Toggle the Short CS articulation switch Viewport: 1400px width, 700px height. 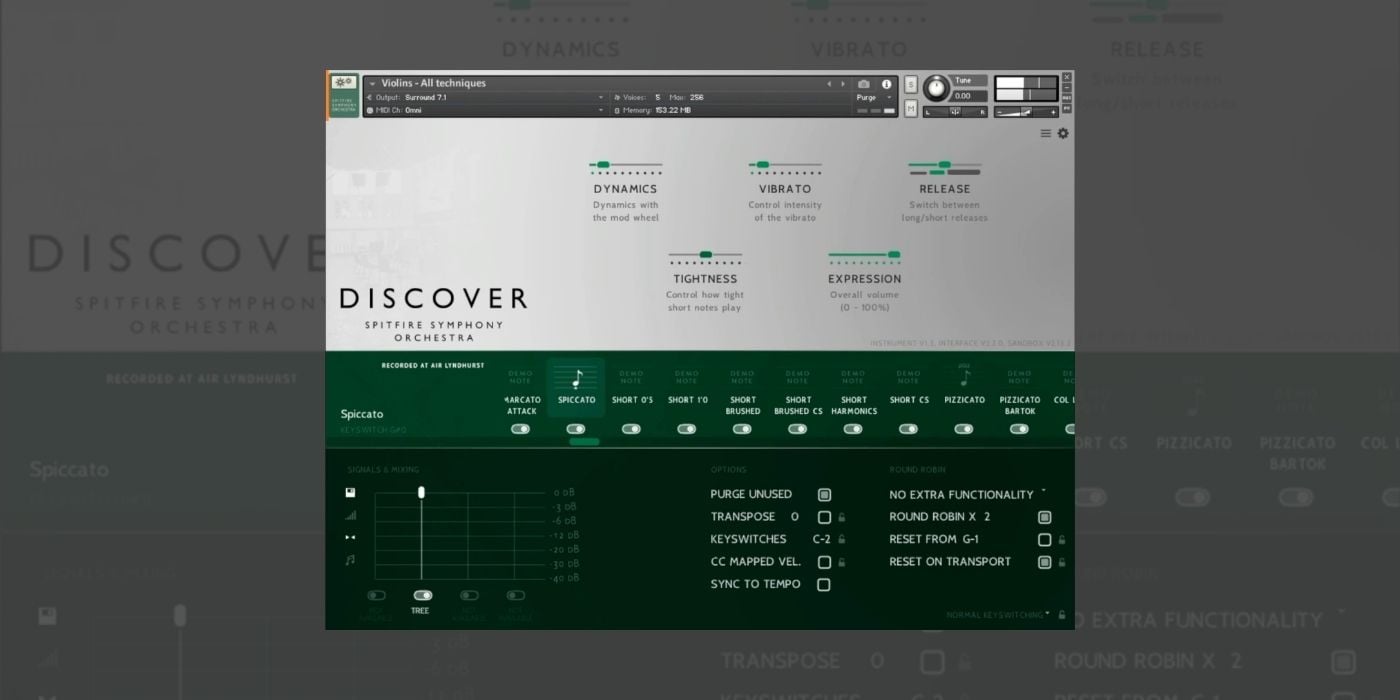pos(908,429)
